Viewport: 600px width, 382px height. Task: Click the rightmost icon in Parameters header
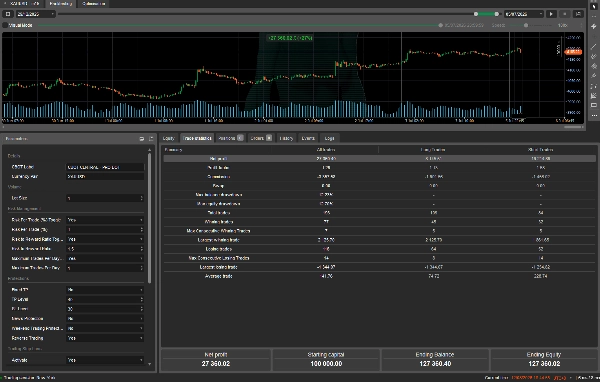tap(151, 139)
